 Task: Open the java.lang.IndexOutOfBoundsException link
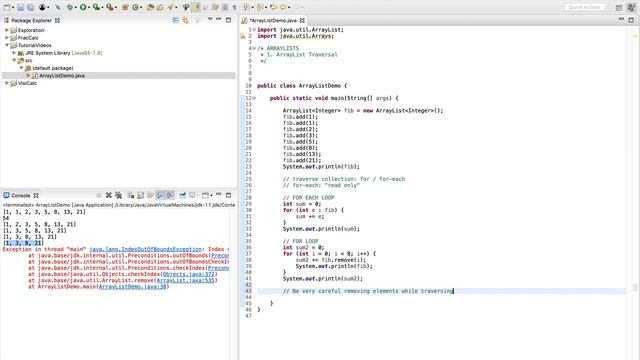146,249
